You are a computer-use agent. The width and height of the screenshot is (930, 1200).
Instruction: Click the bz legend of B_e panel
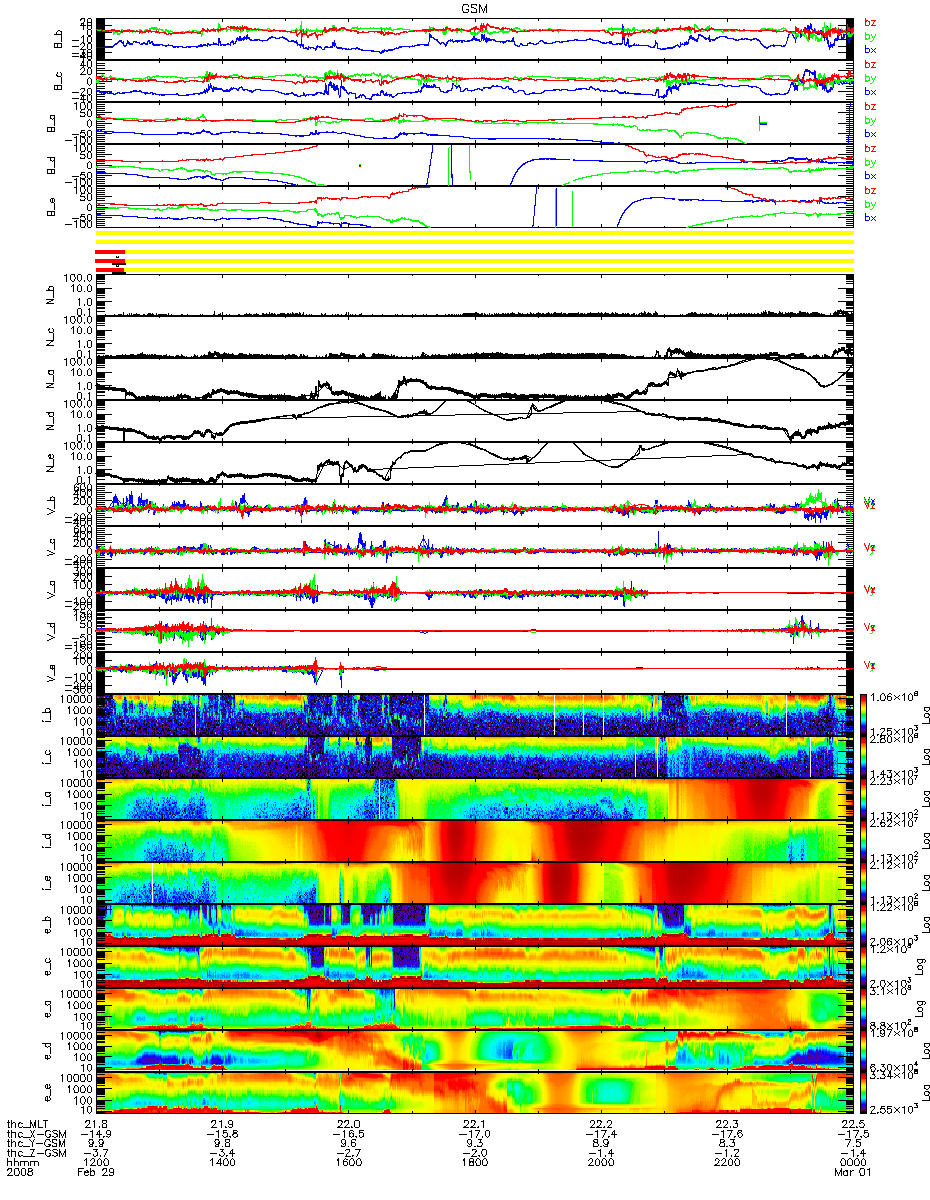tap(870, 190)
